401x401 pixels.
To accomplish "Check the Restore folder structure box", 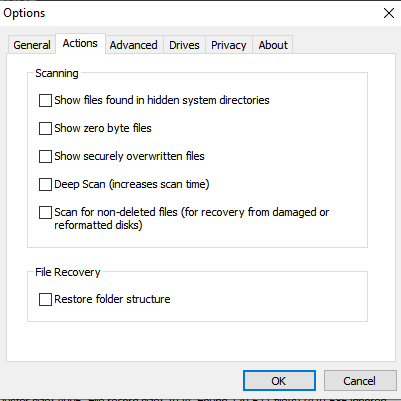I will click(x=45, y=299).
